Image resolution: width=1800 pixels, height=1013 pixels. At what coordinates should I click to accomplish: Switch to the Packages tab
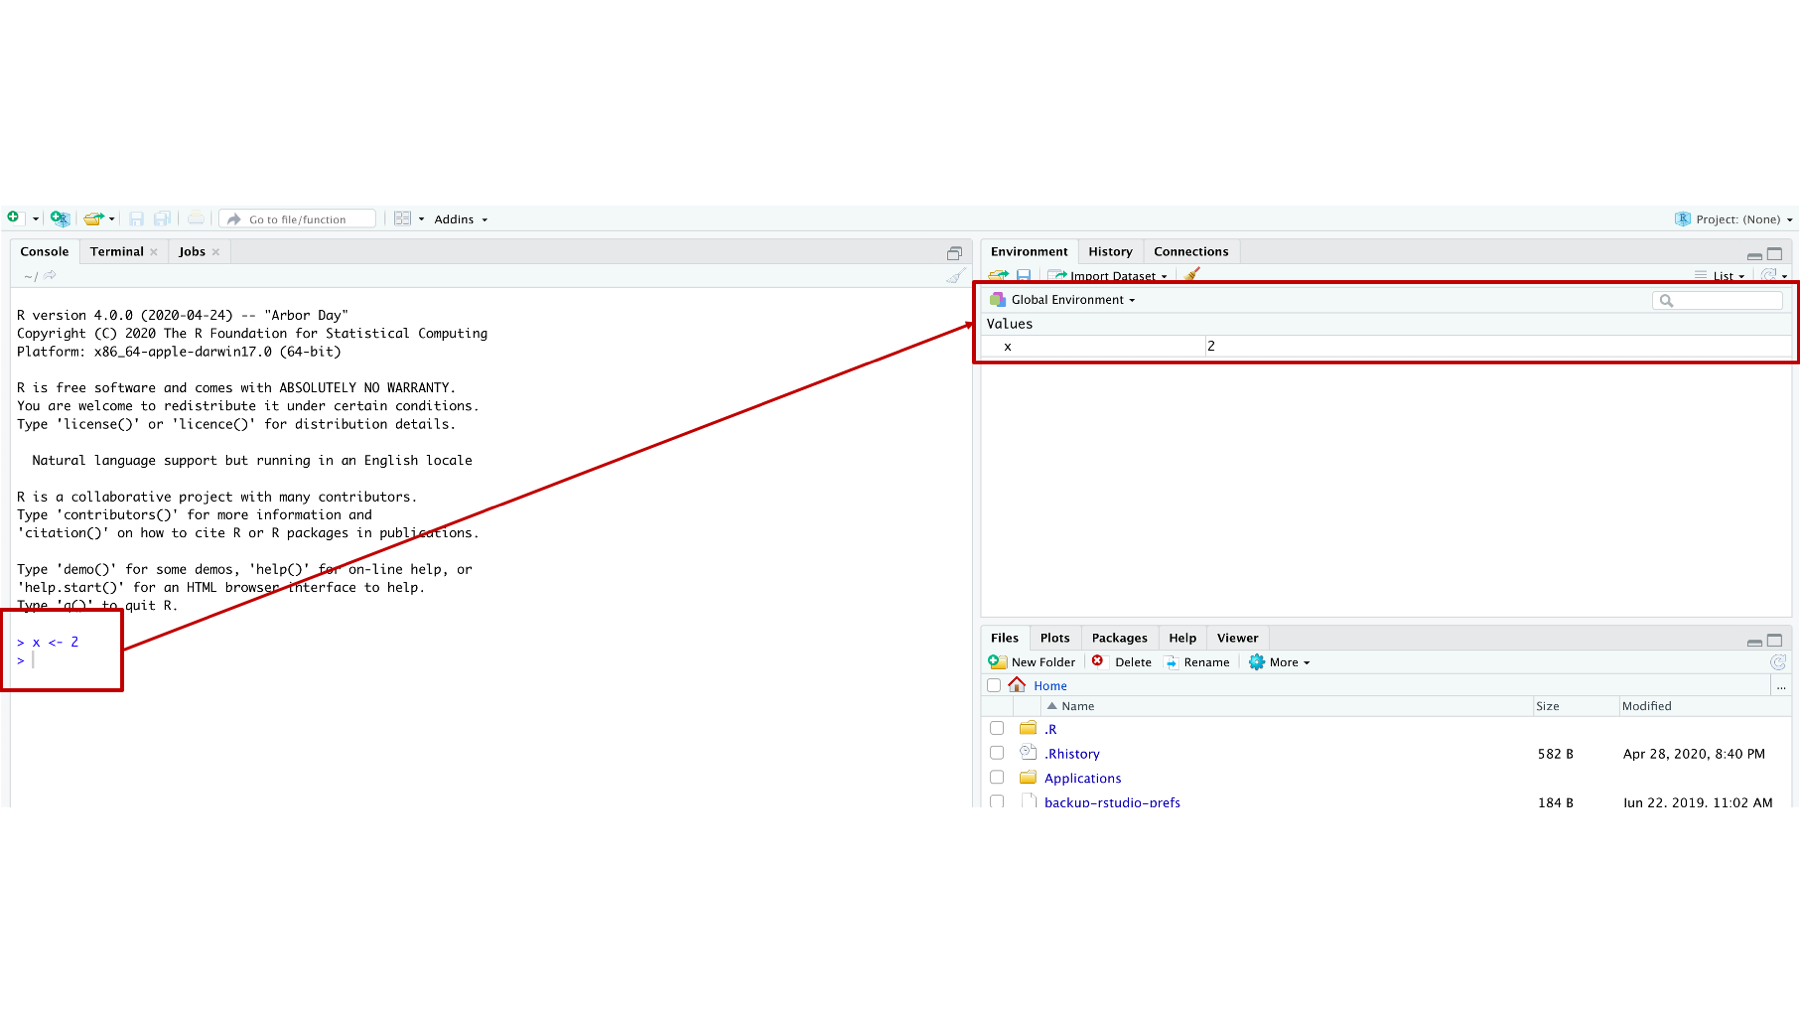coord(1119,638)
